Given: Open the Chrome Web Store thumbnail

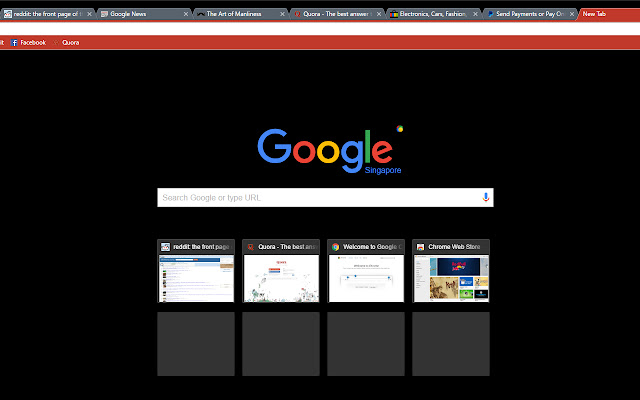Looking at the screenshot, I should (x=451, y=271).
